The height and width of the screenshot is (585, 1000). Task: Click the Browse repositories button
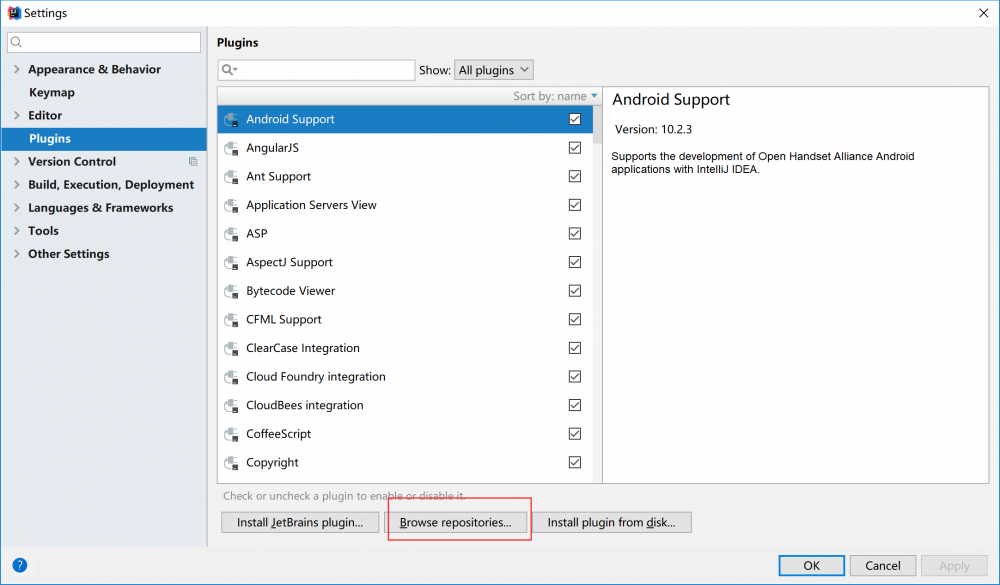pyautogui.click(x=455, y=523)
